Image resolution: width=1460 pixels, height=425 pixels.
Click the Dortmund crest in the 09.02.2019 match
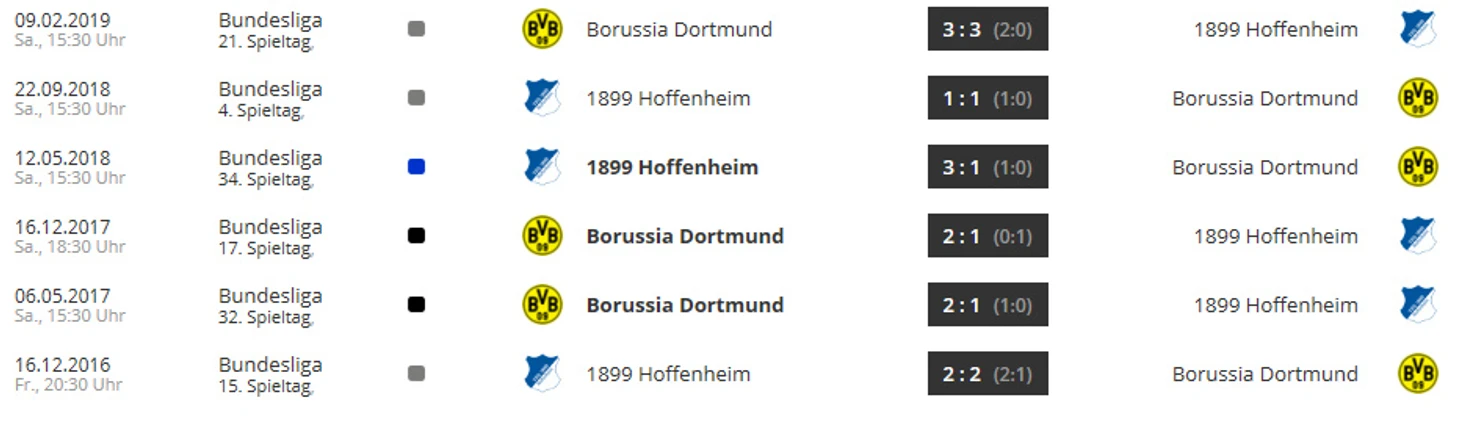coord(543,29)
